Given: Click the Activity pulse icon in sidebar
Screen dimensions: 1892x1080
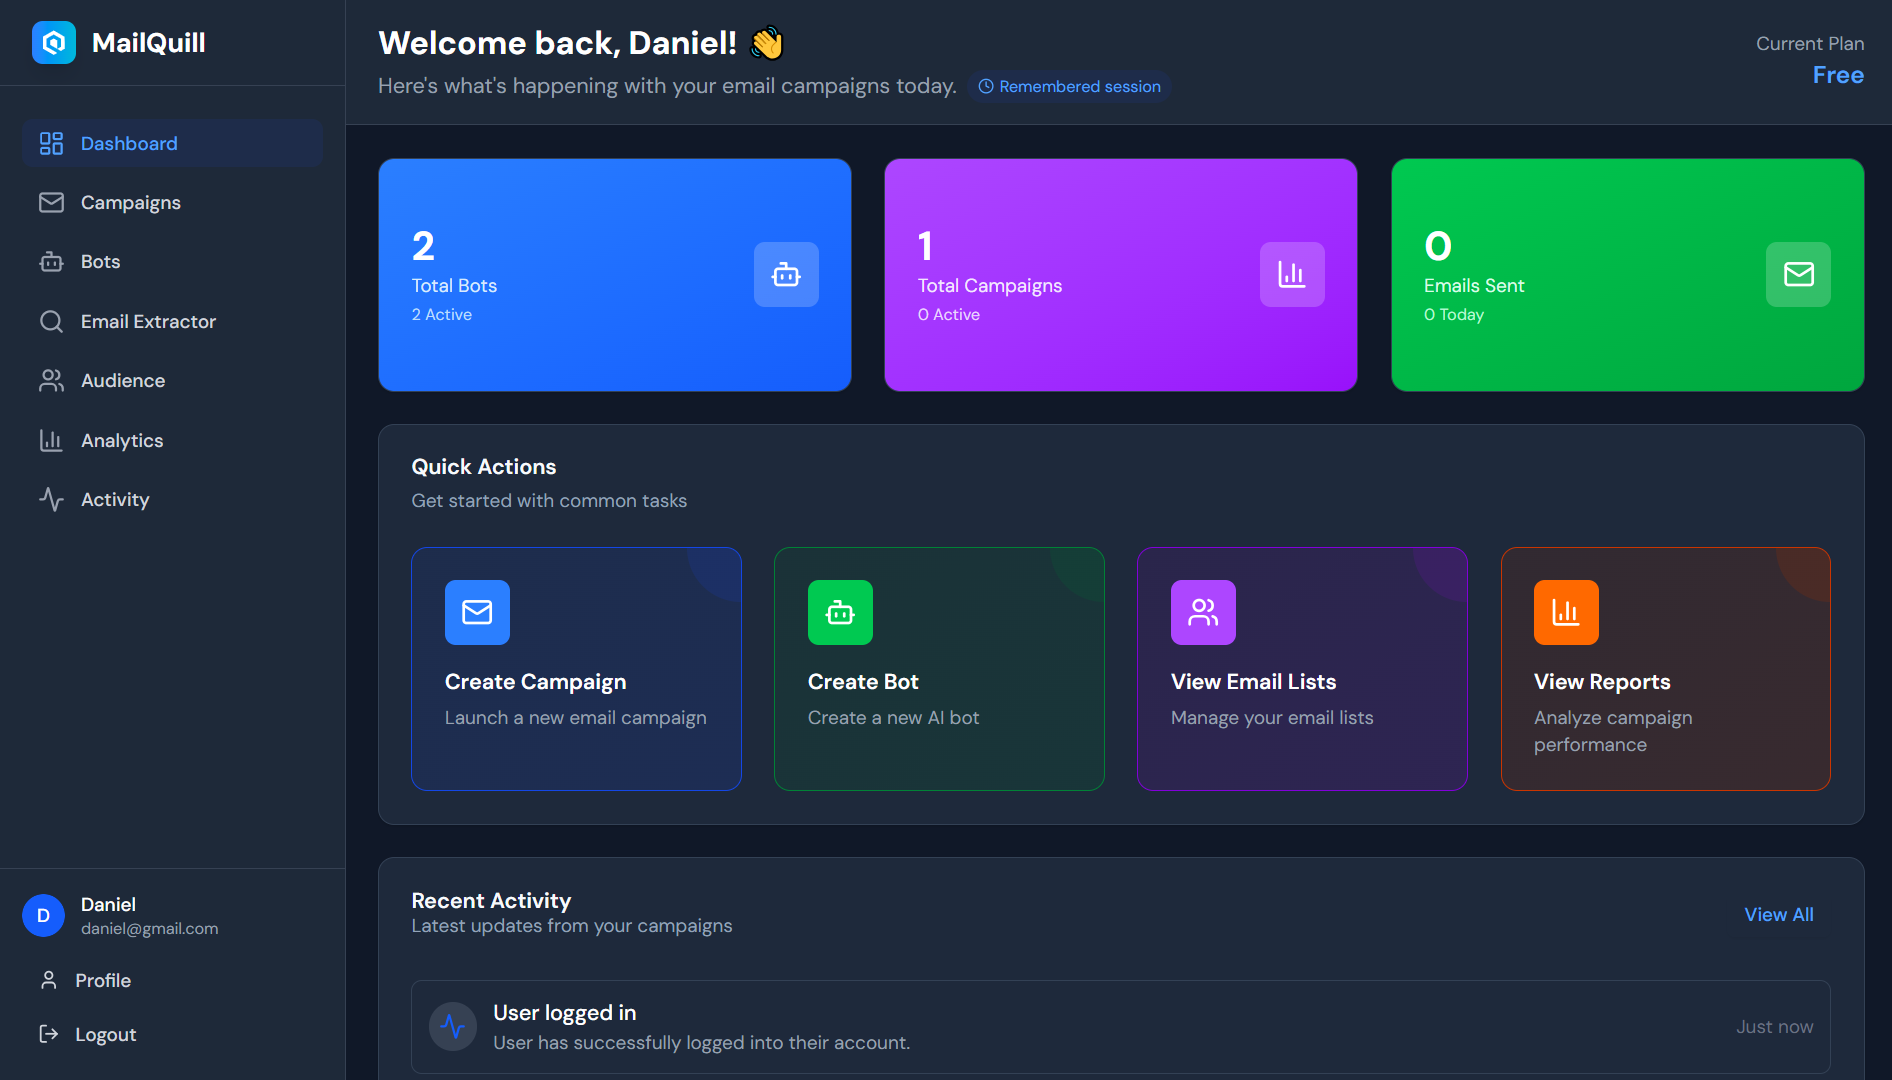Looking at the screenshot, I should (51, 499).
